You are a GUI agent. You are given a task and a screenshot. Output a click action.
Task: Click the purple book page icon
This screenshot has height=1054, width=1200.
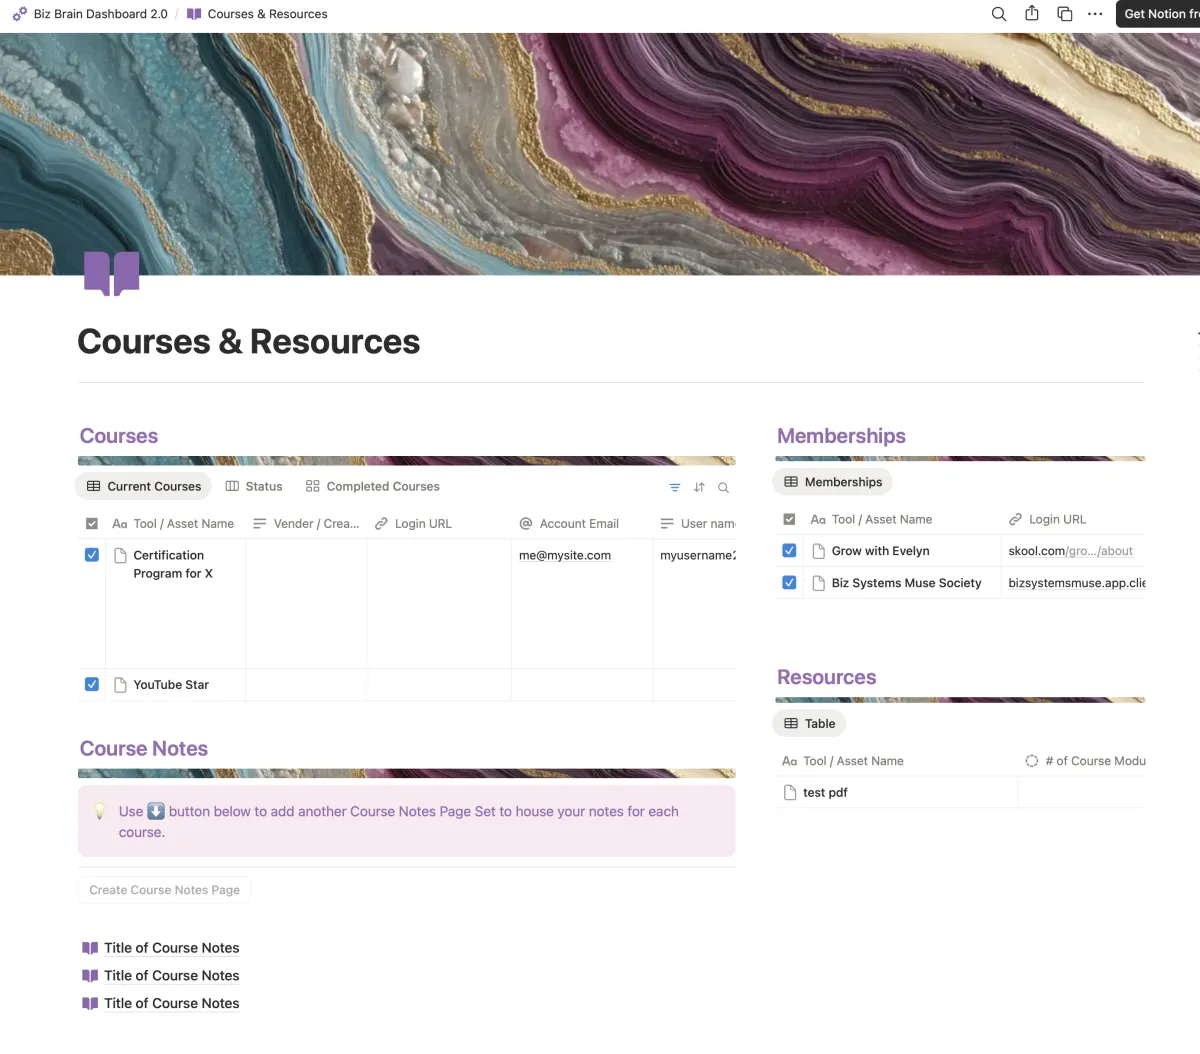pos(111,273)
